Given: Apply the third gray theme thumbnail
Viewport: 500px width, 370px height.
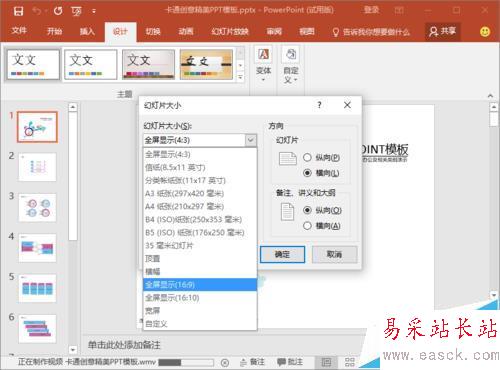Looking at the screenshot, I should tap(148, 64).
